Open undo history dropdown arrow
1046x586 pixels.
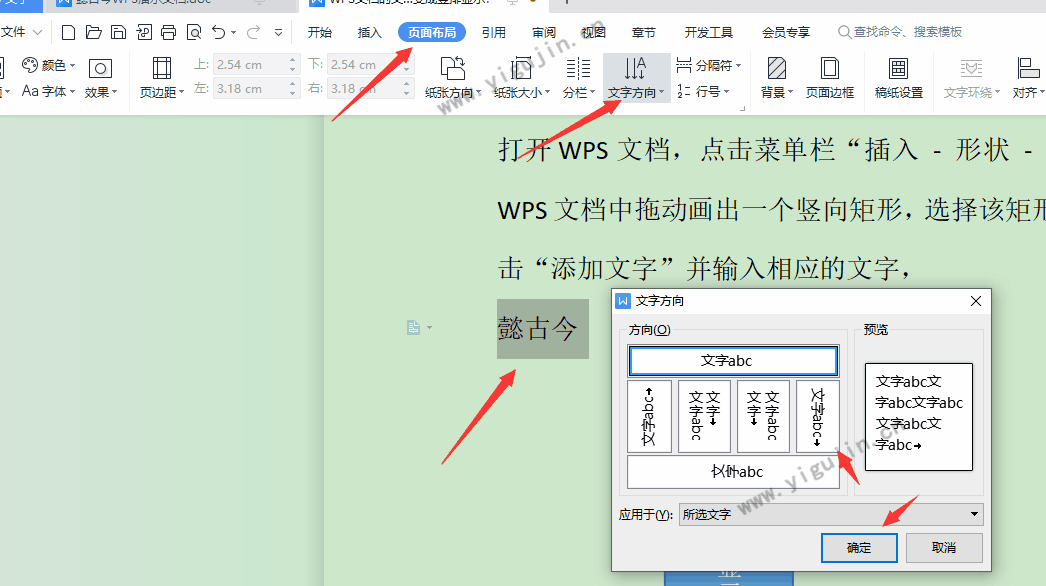(233, 32)
